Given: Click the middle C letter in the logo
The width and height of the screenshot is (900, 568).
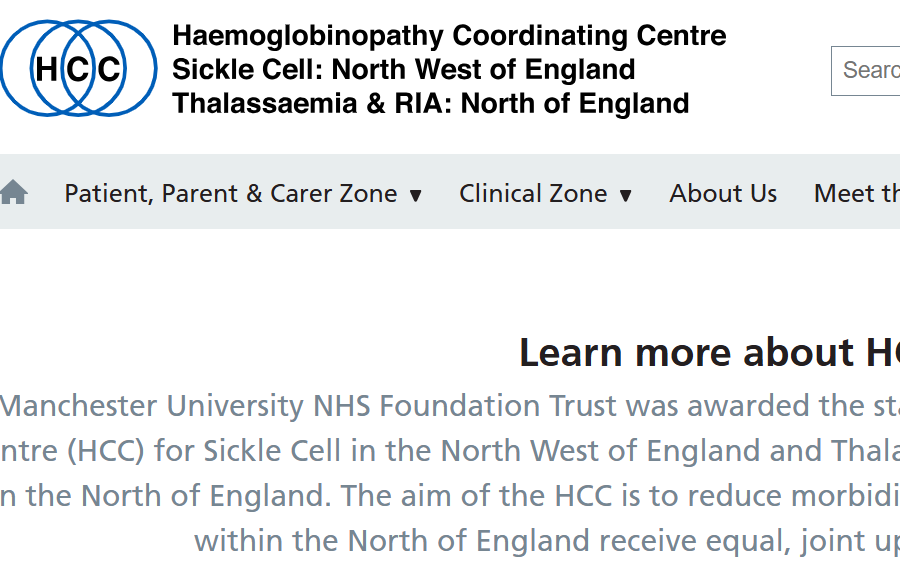Looking at the screenshot, I should pos(78,69).
